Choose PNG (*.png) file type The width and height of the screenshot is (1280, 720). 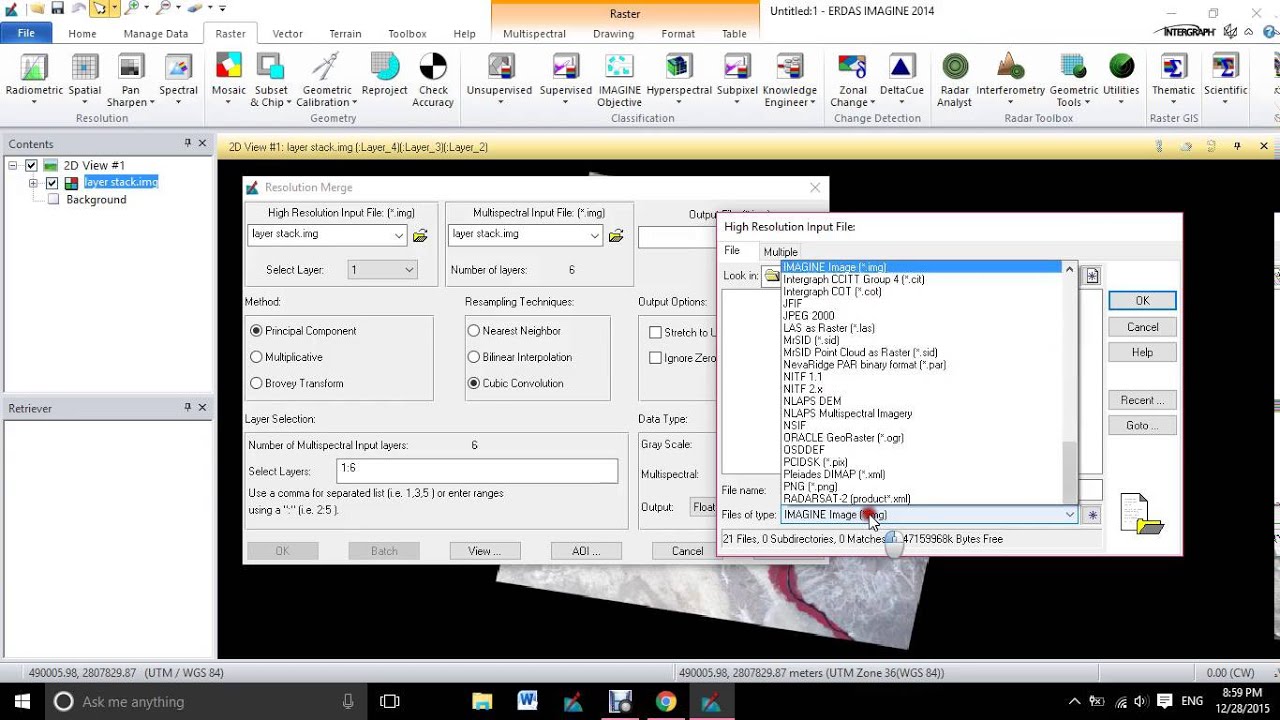point(810,487)
